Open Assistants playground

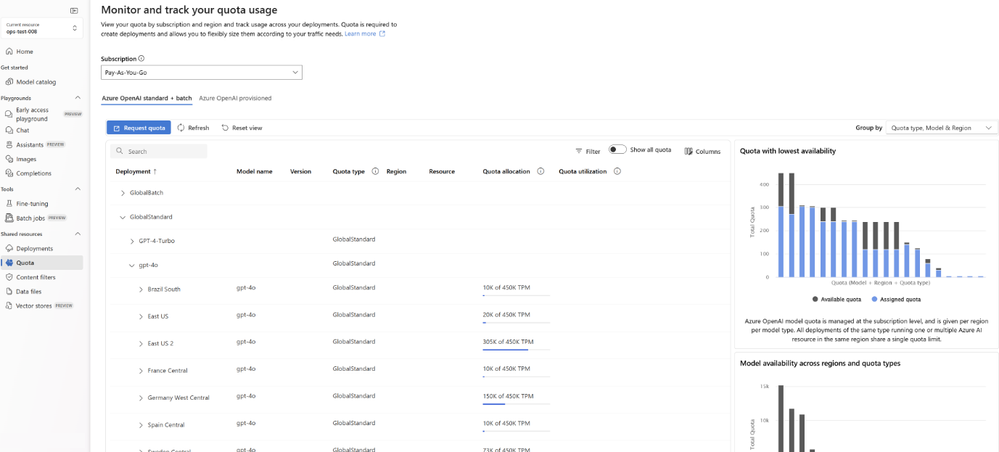coord(29,145)
